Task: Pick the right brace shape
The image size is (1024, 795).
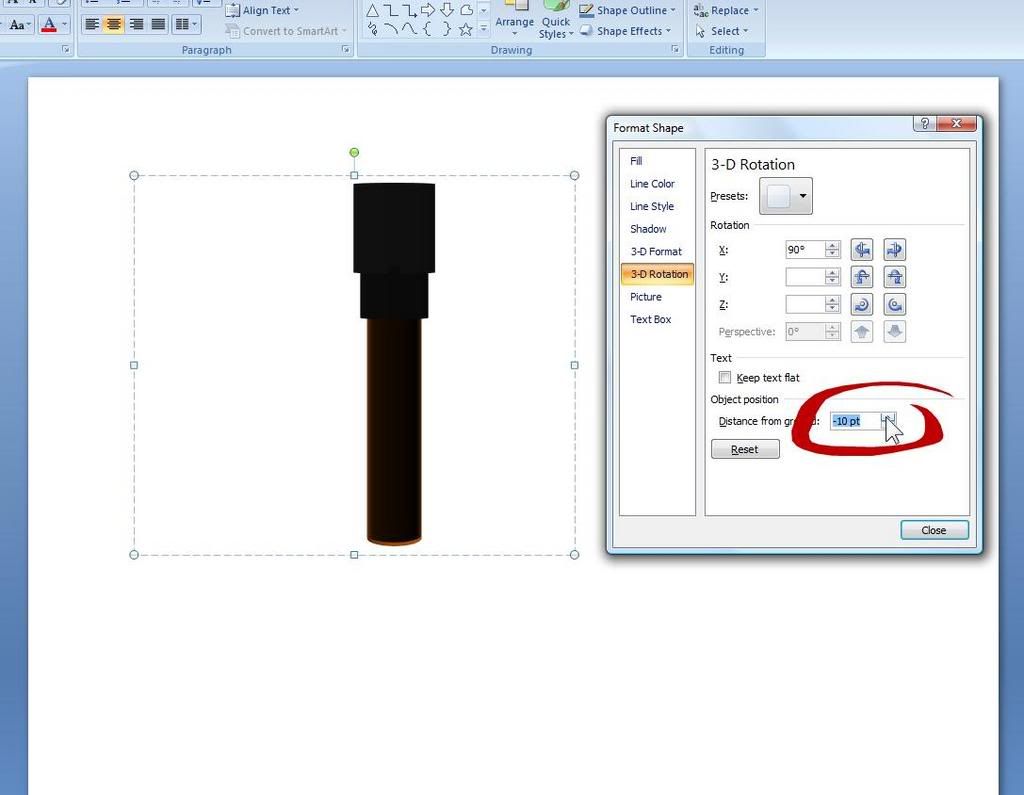Action: [447, 29]
